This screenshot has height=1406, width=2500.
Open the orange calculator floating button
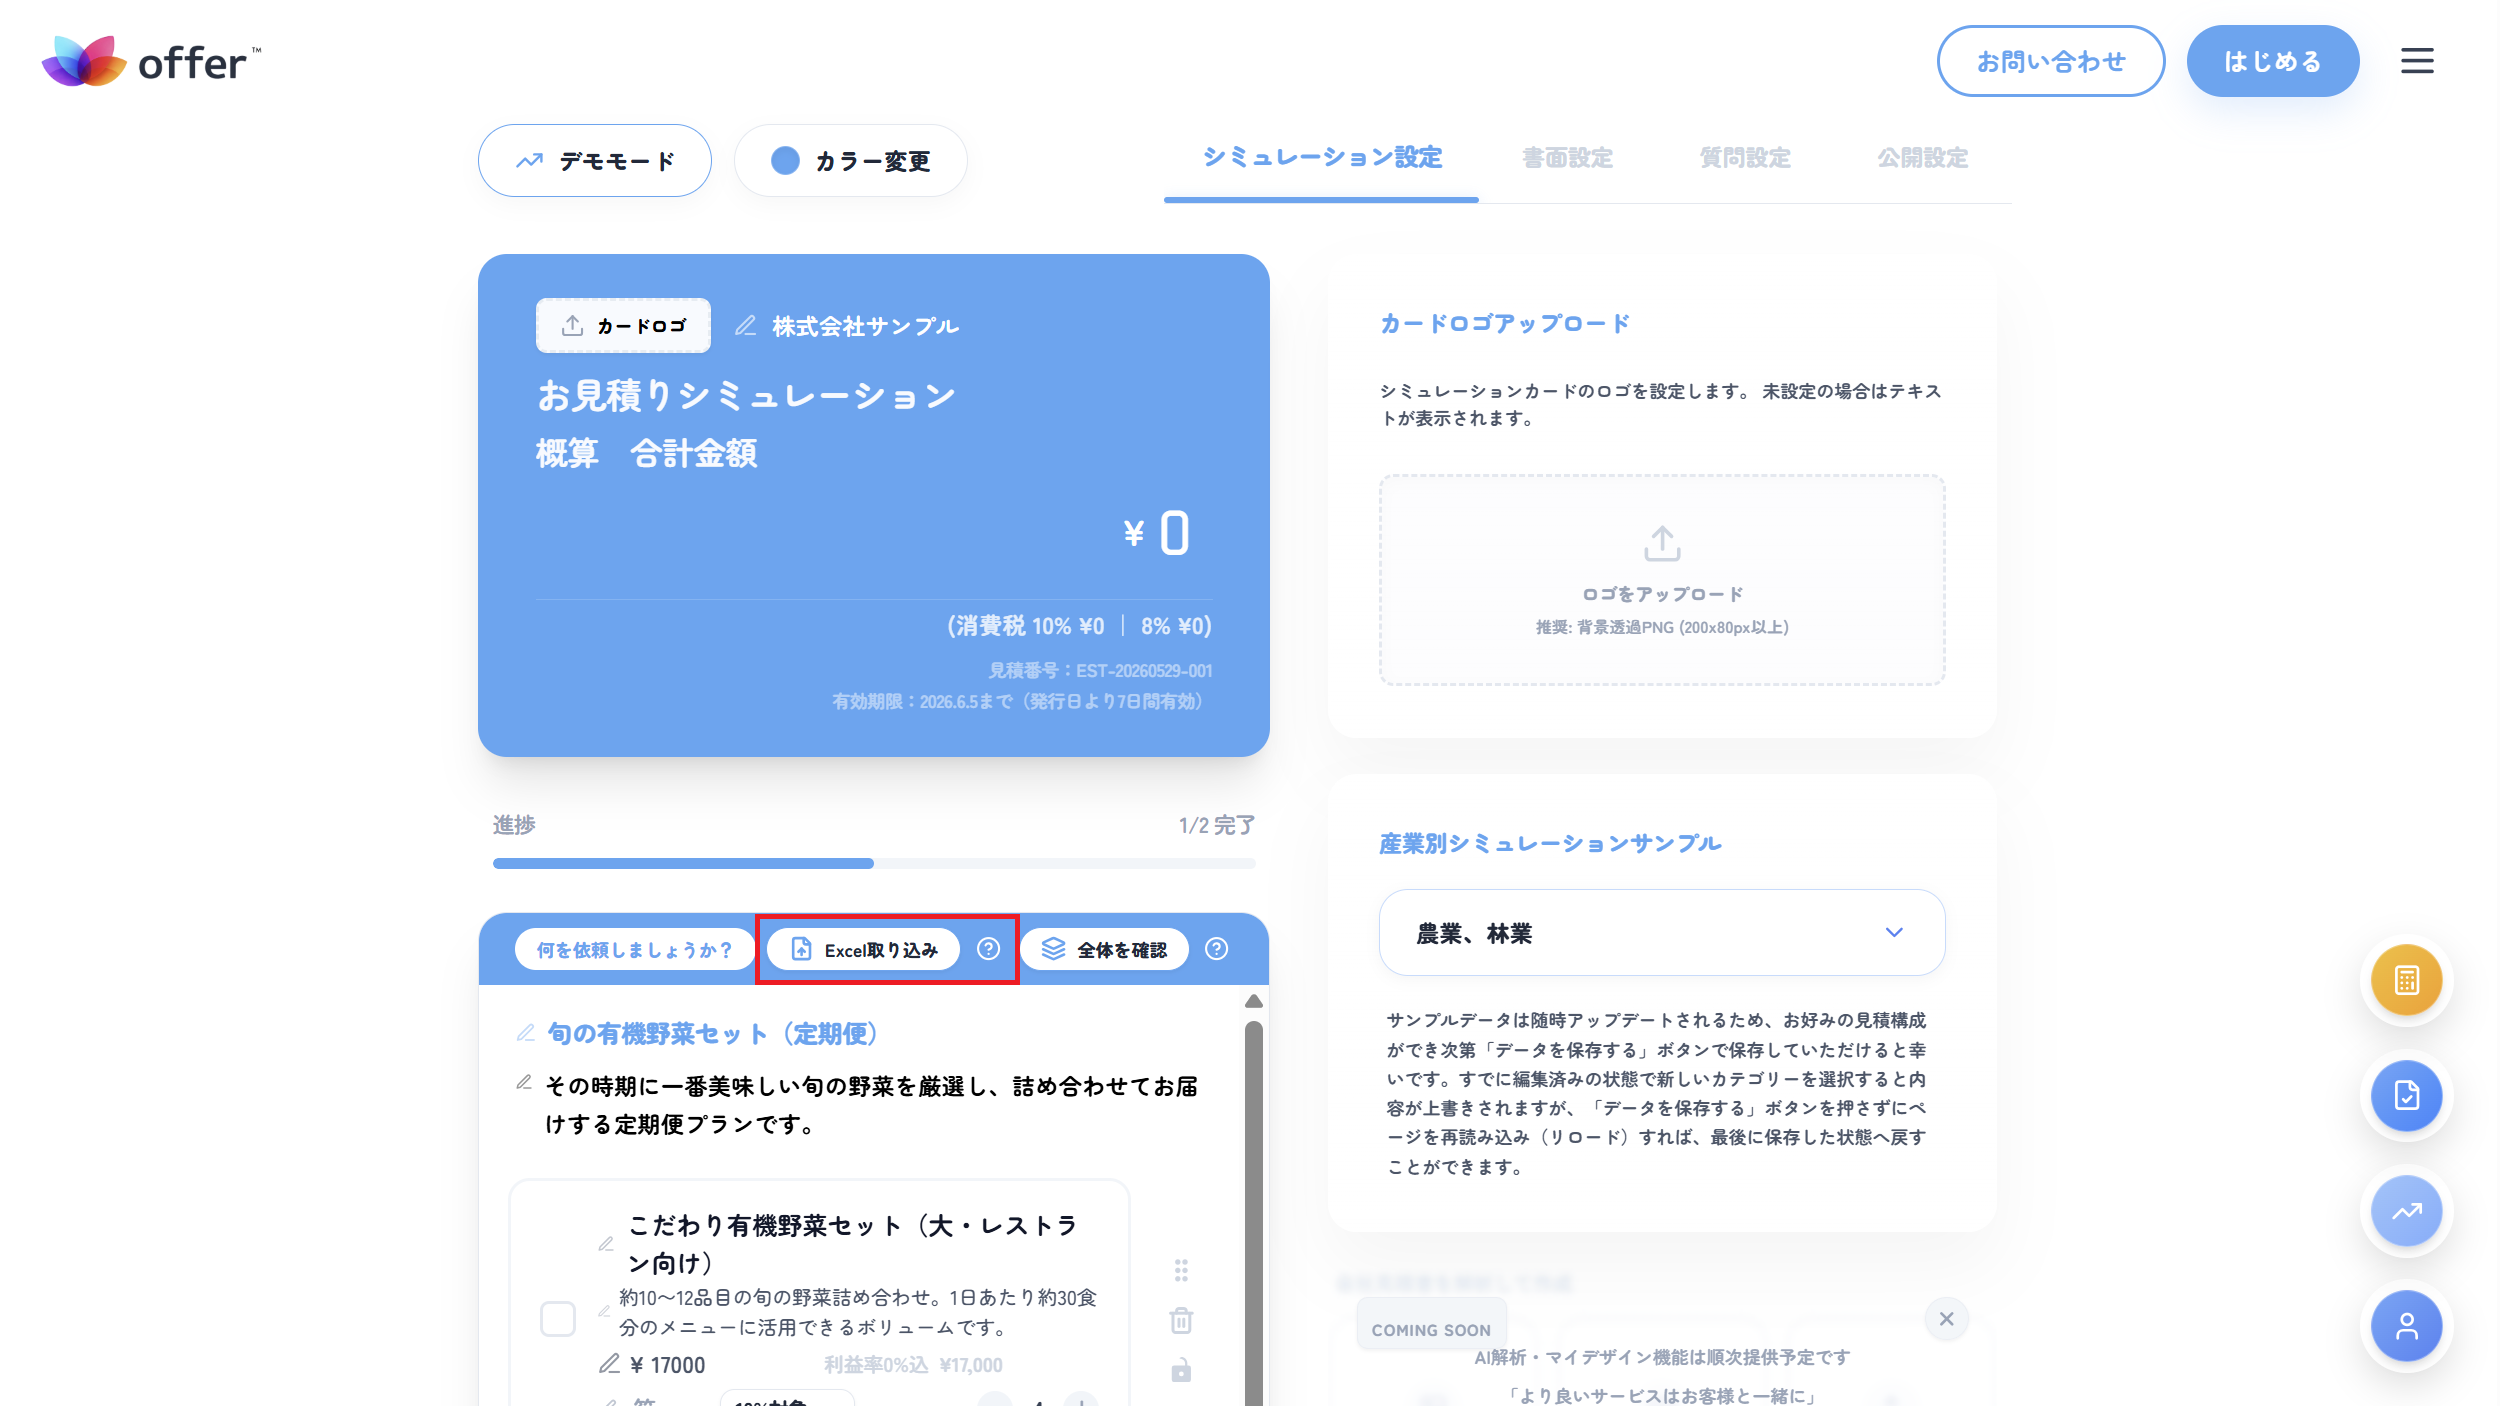[2406, 980]
